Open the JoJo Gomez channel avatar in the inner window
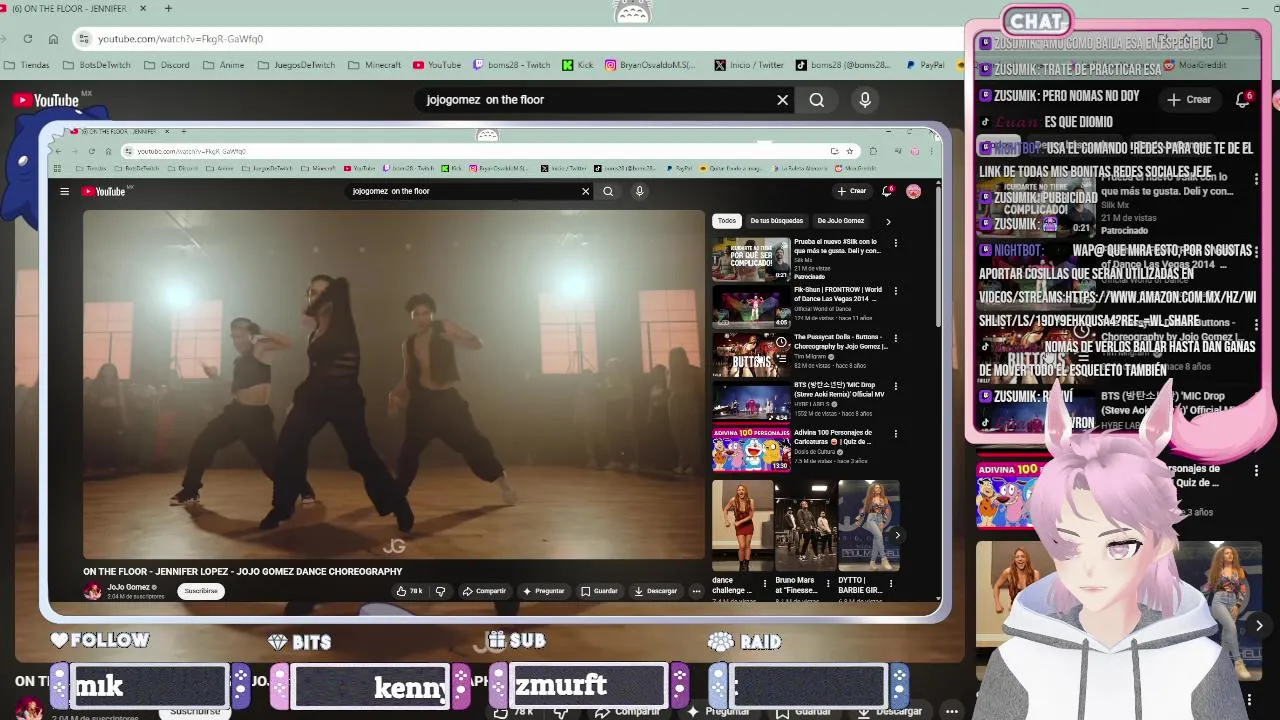This screenshot has width=1280, height=720. [x=93, y=591]
